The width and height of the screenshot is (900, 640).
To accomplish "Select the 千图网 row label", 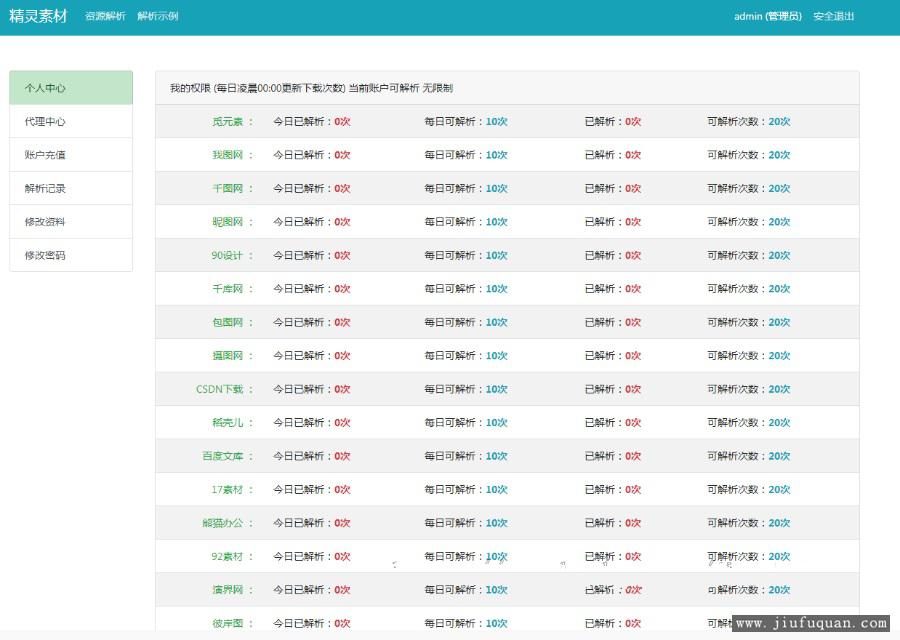I will click(x=228, y=188).
